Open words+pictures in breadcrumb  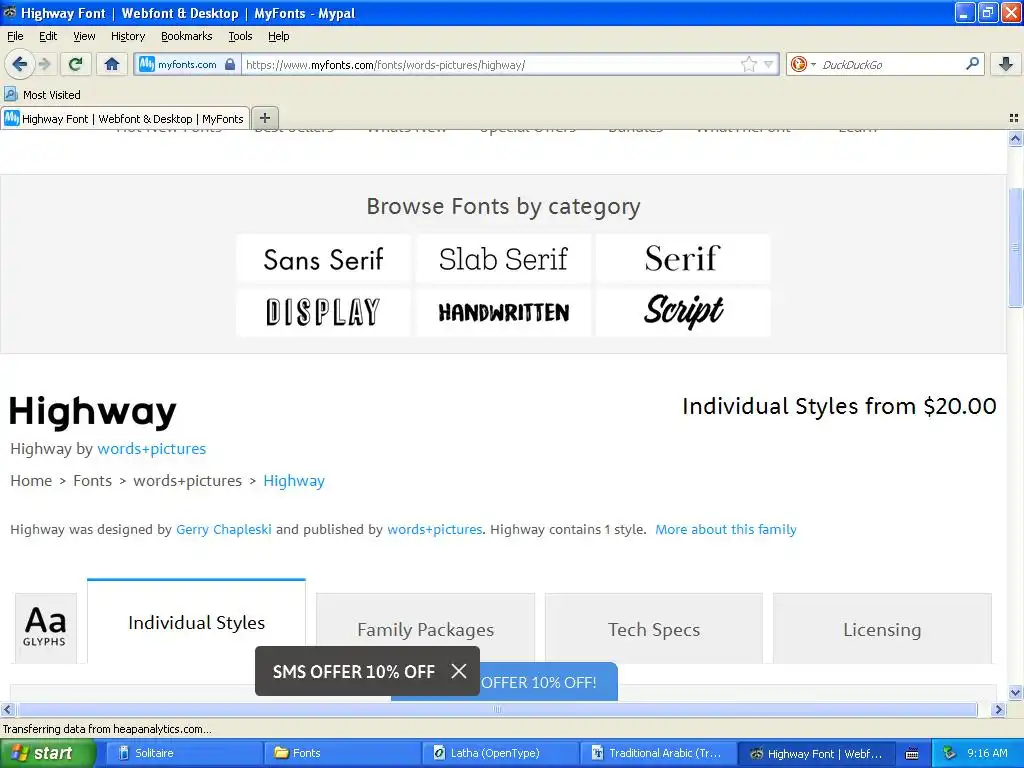187,481
